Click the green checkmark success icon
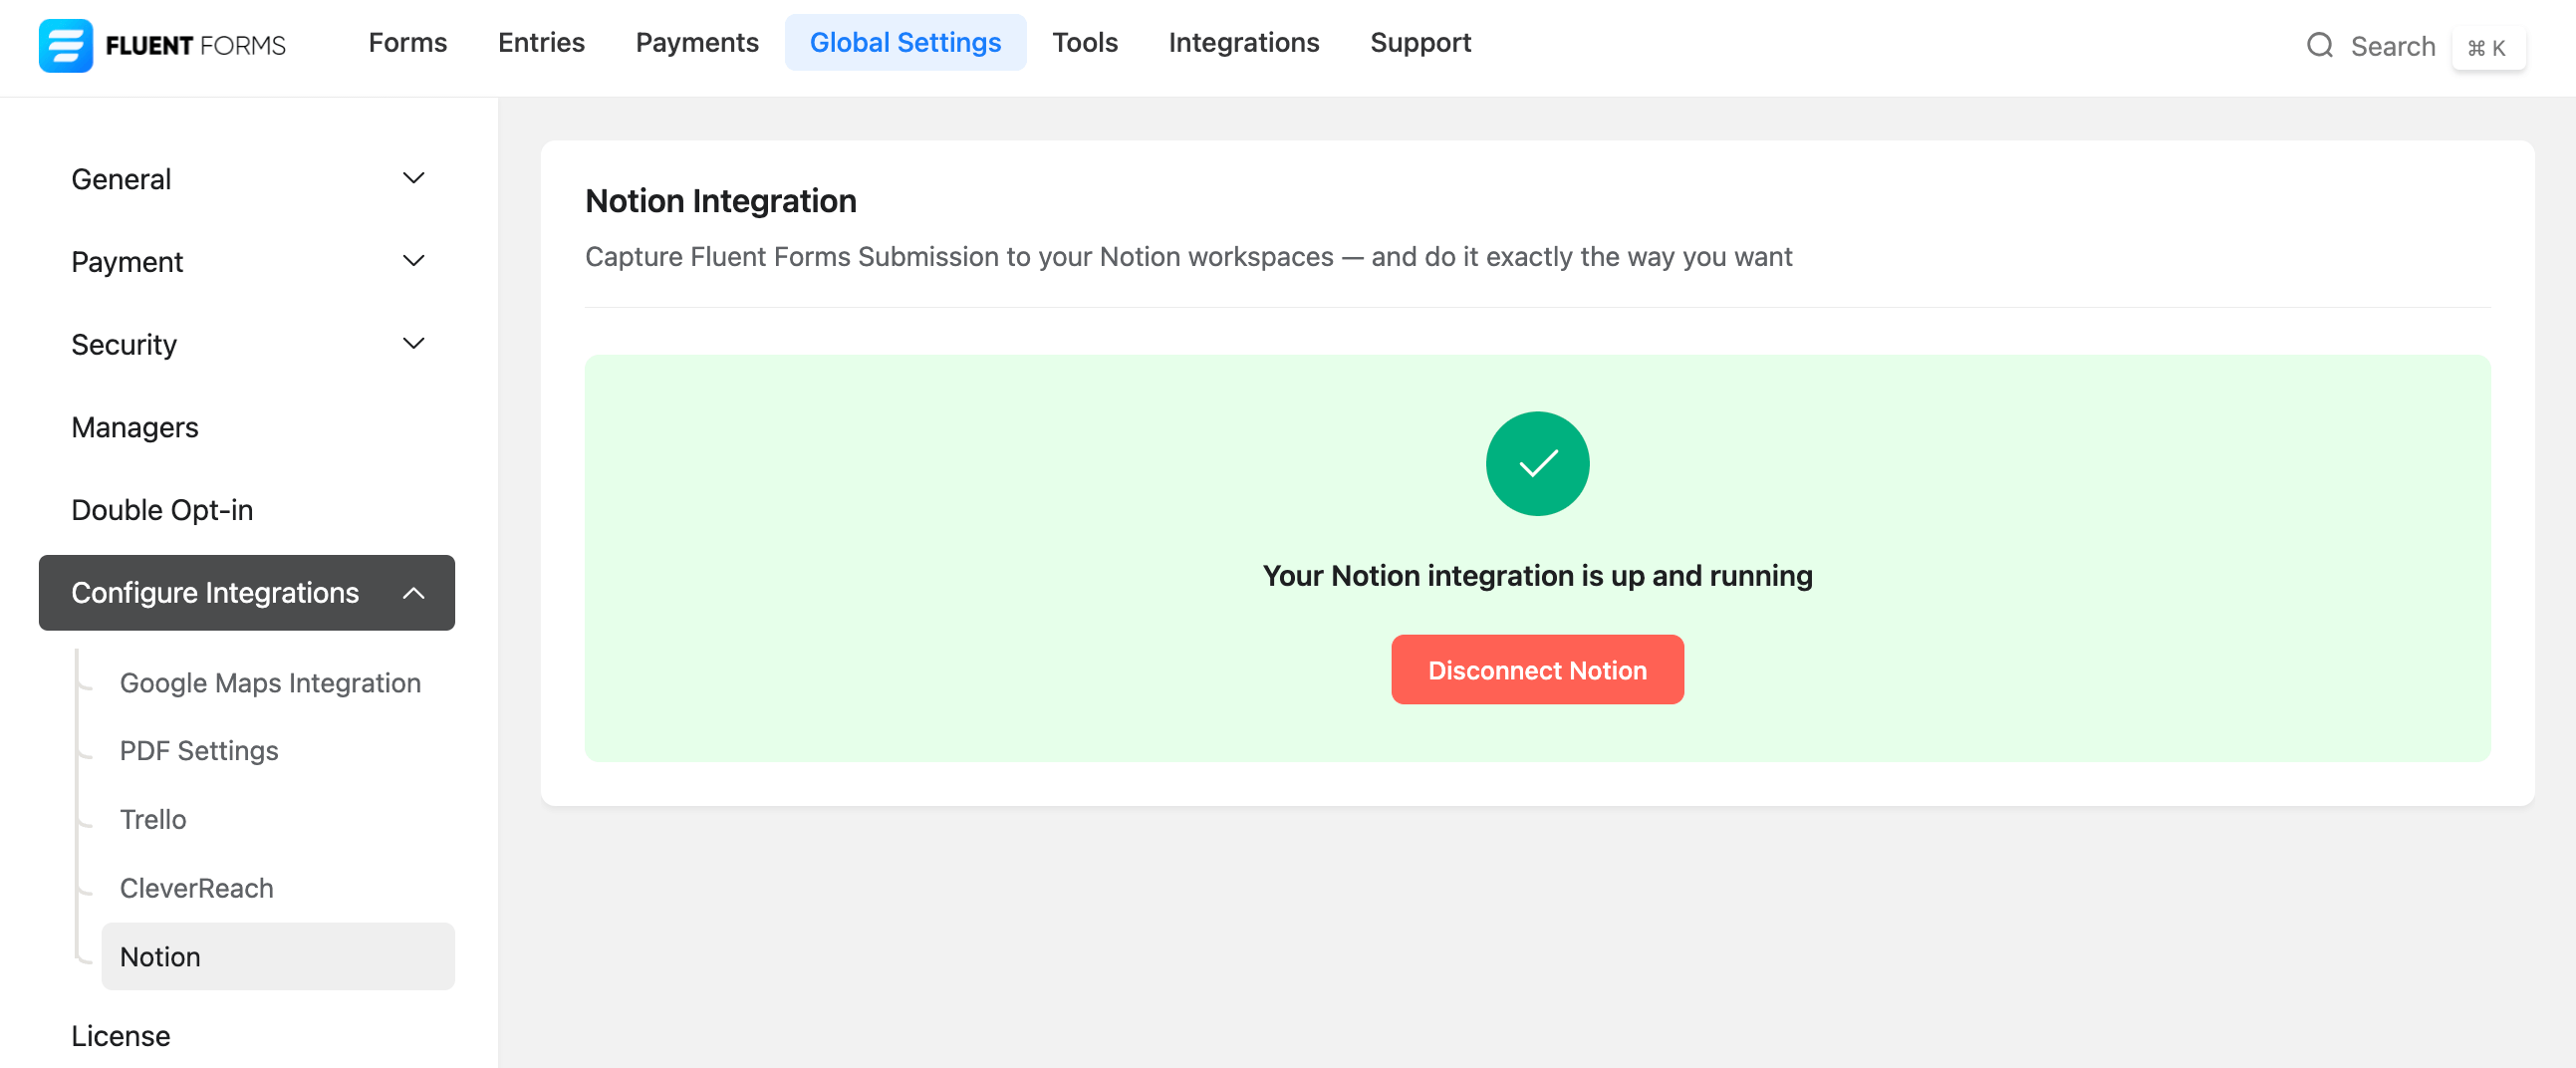 point(1536,463)
